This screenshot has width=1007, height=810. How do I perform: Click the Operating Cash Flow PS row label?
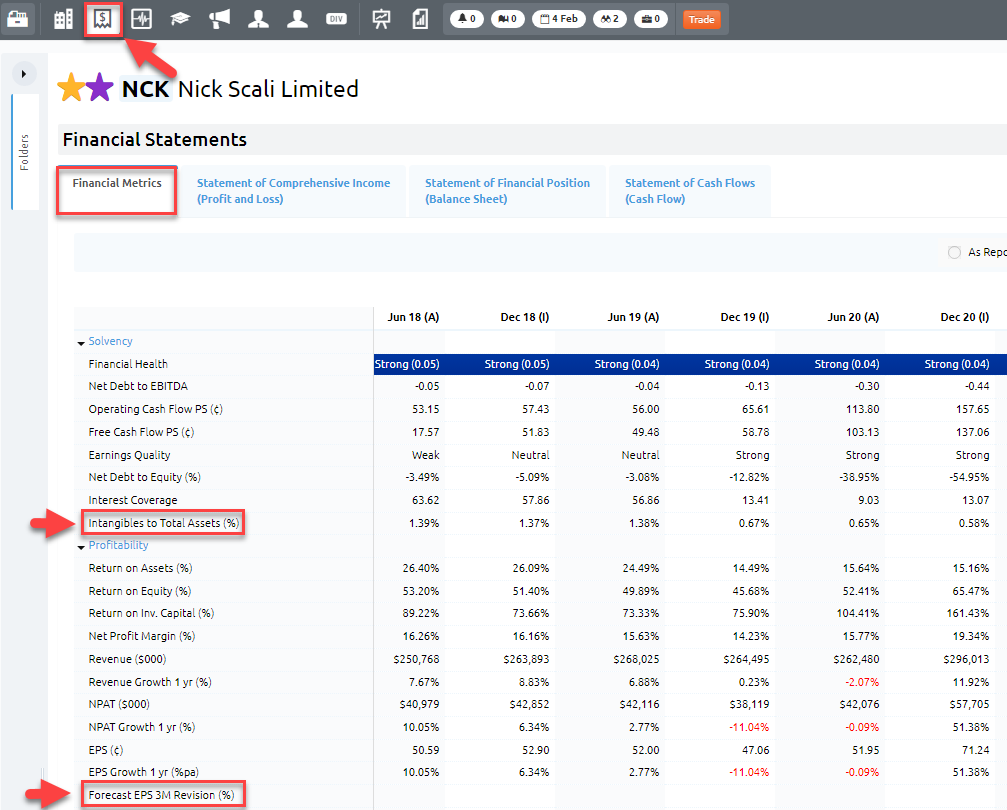pyautogui.click(x=155, y=409)
